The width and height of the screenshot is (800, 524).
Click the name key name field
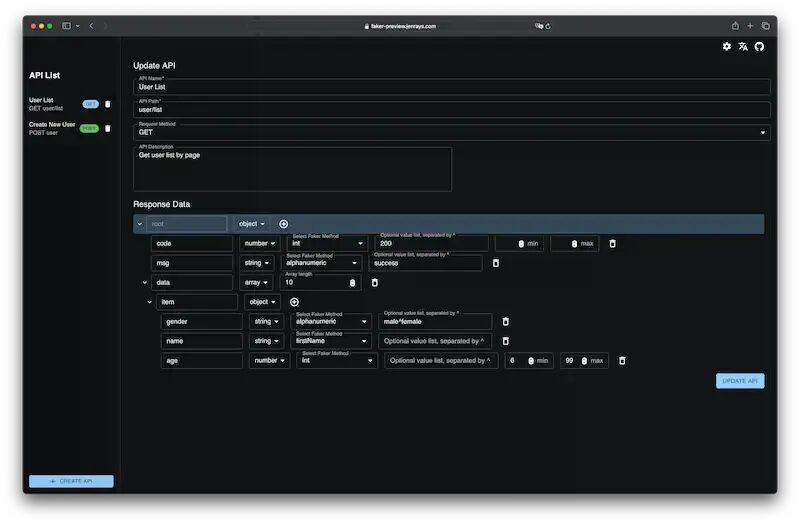point(202,341)
